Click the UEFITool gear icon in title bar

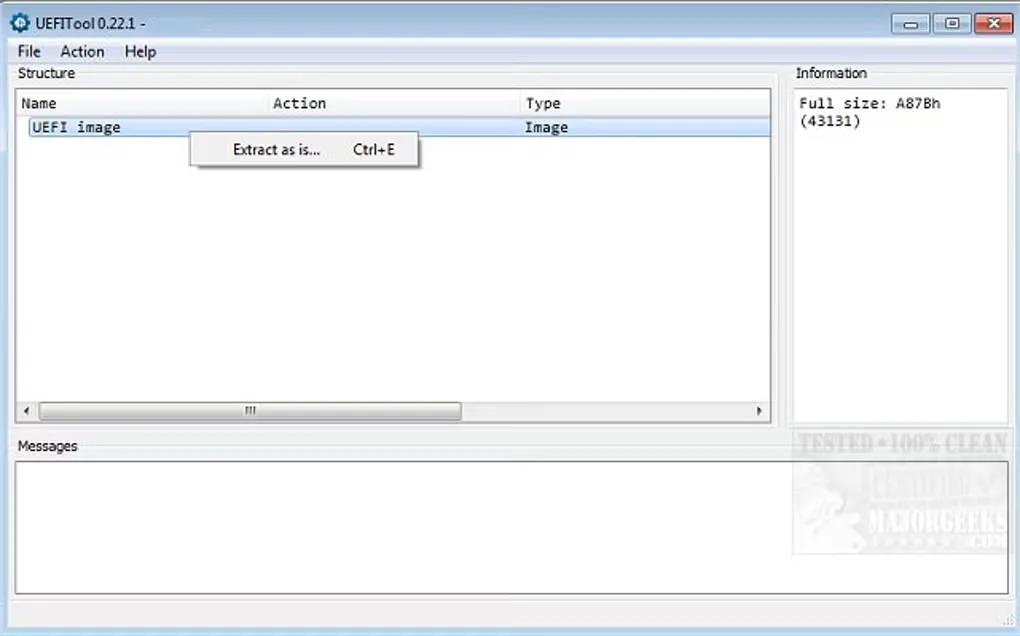tap(20, 23)
